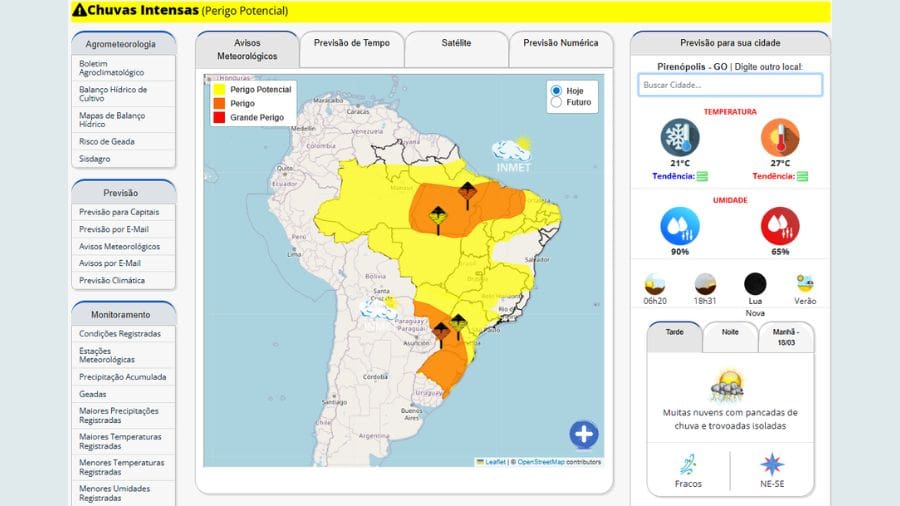Open the Avisos Meteorológicos tab
The width and height of the screenshot is (900, 506).
247,49
